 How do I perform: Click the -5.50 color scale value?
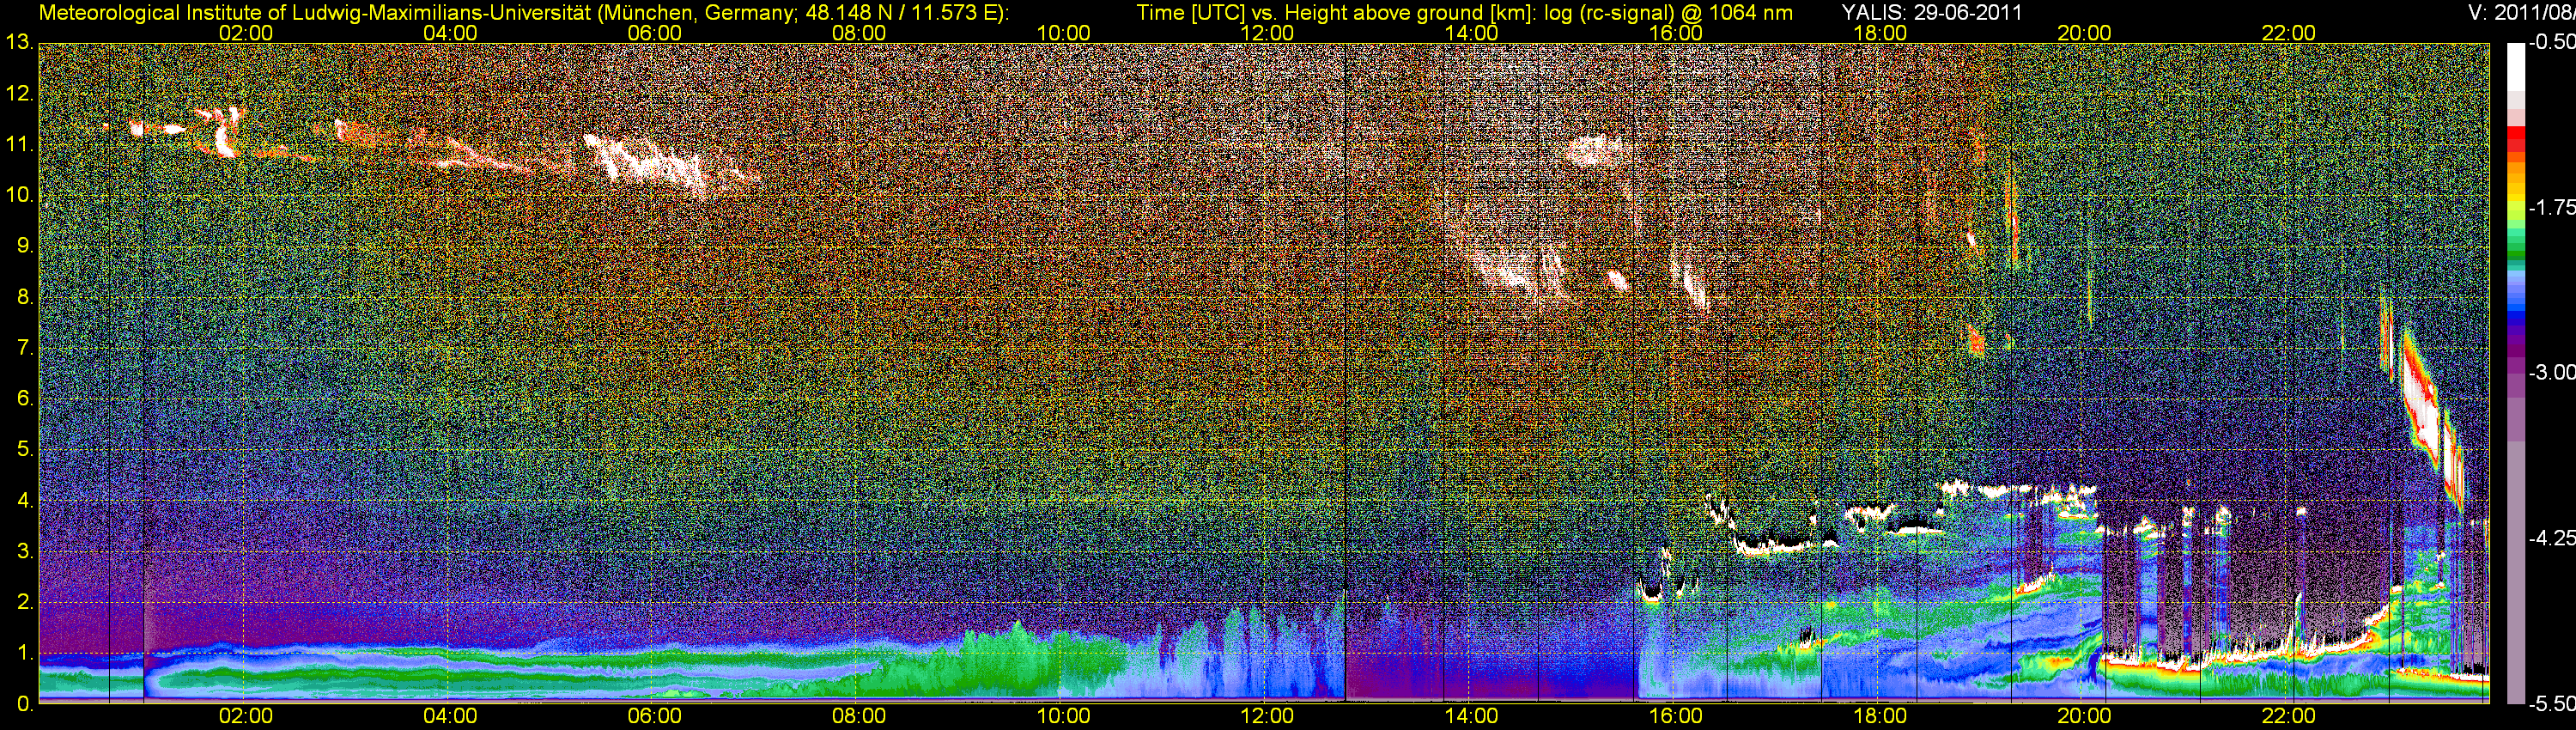(x=2551, y=704)
